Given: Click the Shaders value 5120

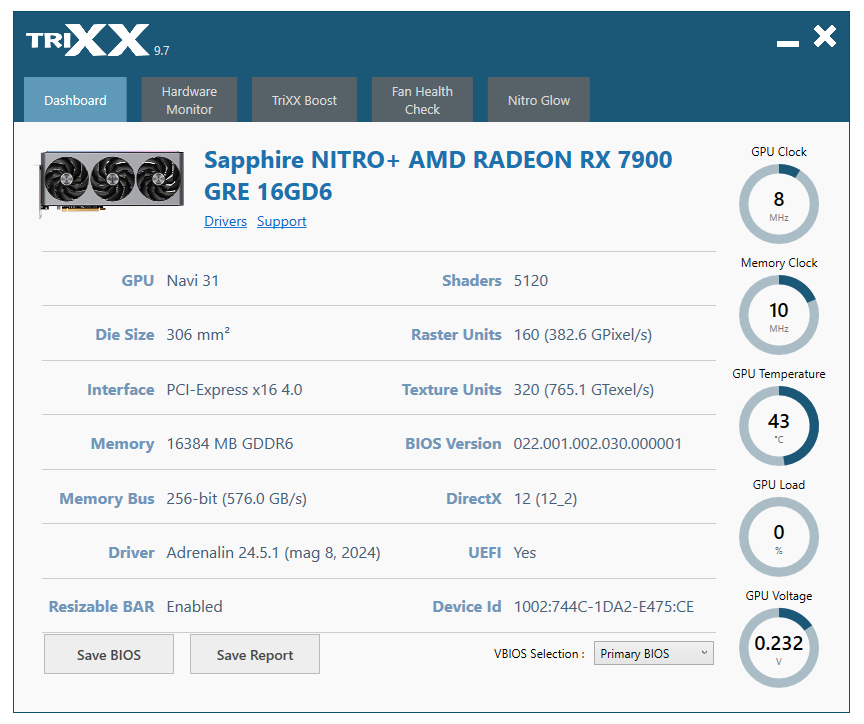Looking at the screenshot, I should click(x=531, y=280).
